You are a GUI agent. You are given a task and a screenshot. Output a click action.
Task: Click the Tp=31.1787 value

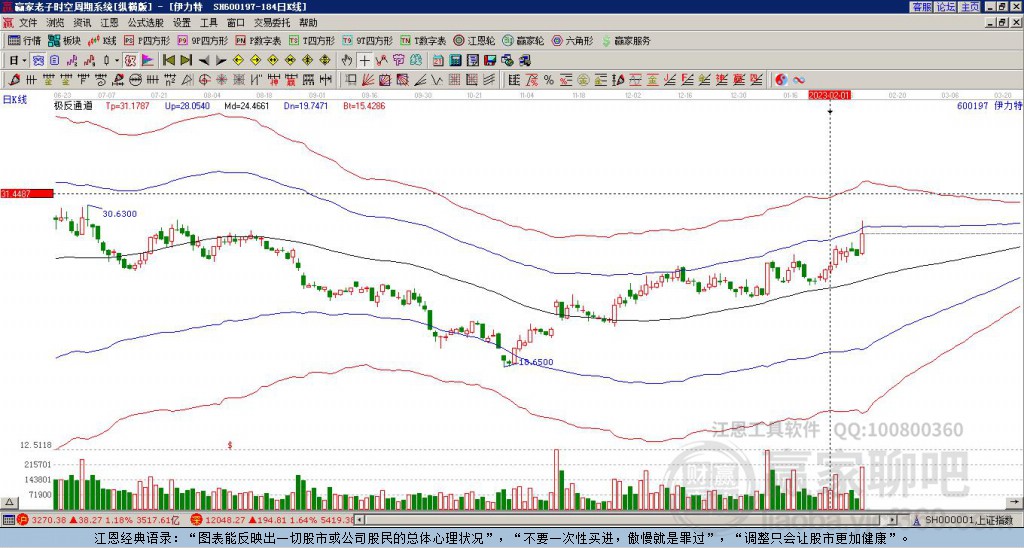tap(127, 105)
